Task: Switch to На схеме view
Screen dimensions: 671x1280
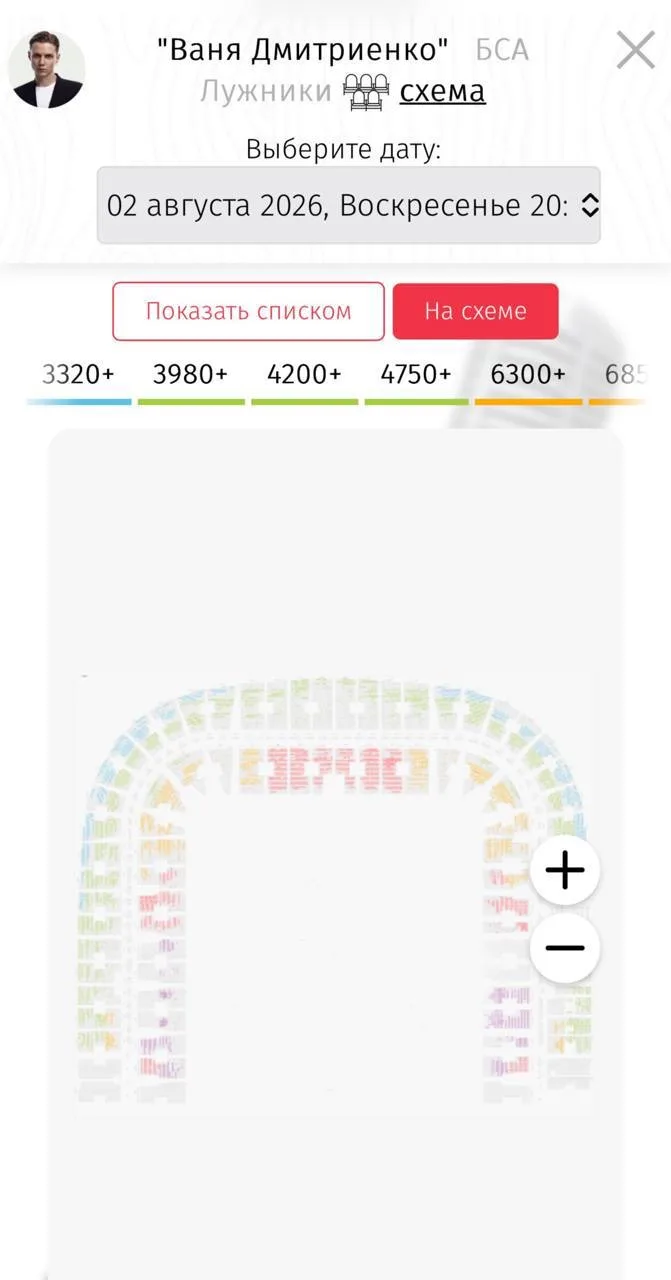Action: click(x=475, y=311)
